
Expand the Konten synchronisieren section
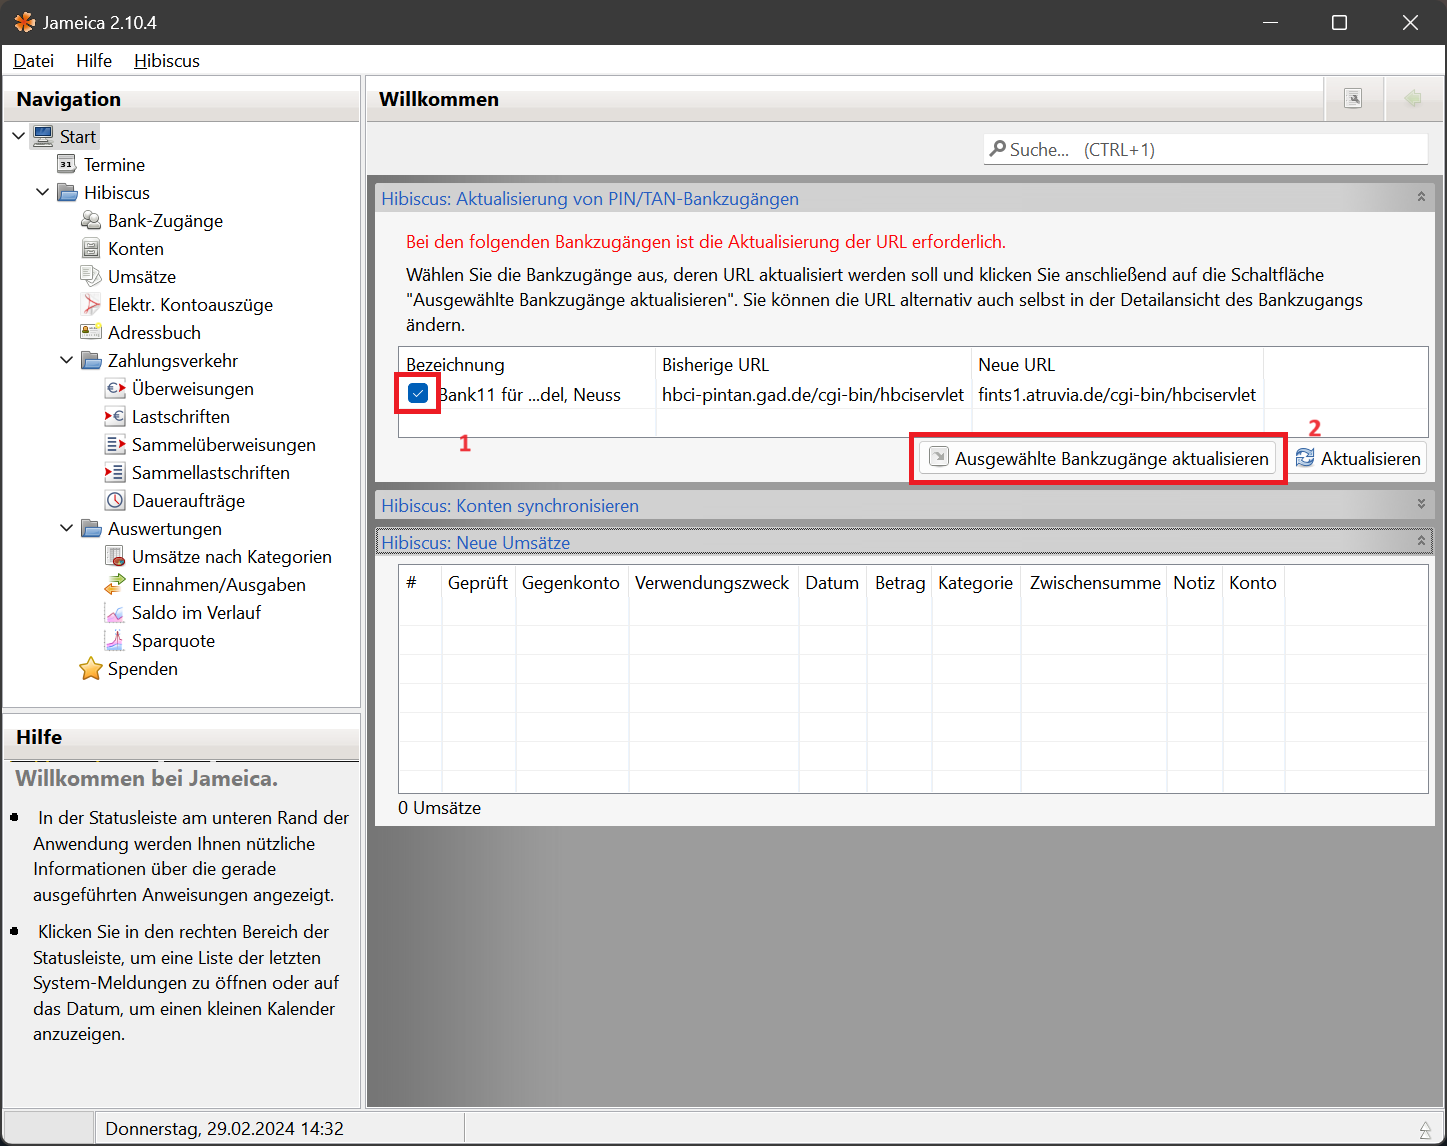(x=1421, y=504)
